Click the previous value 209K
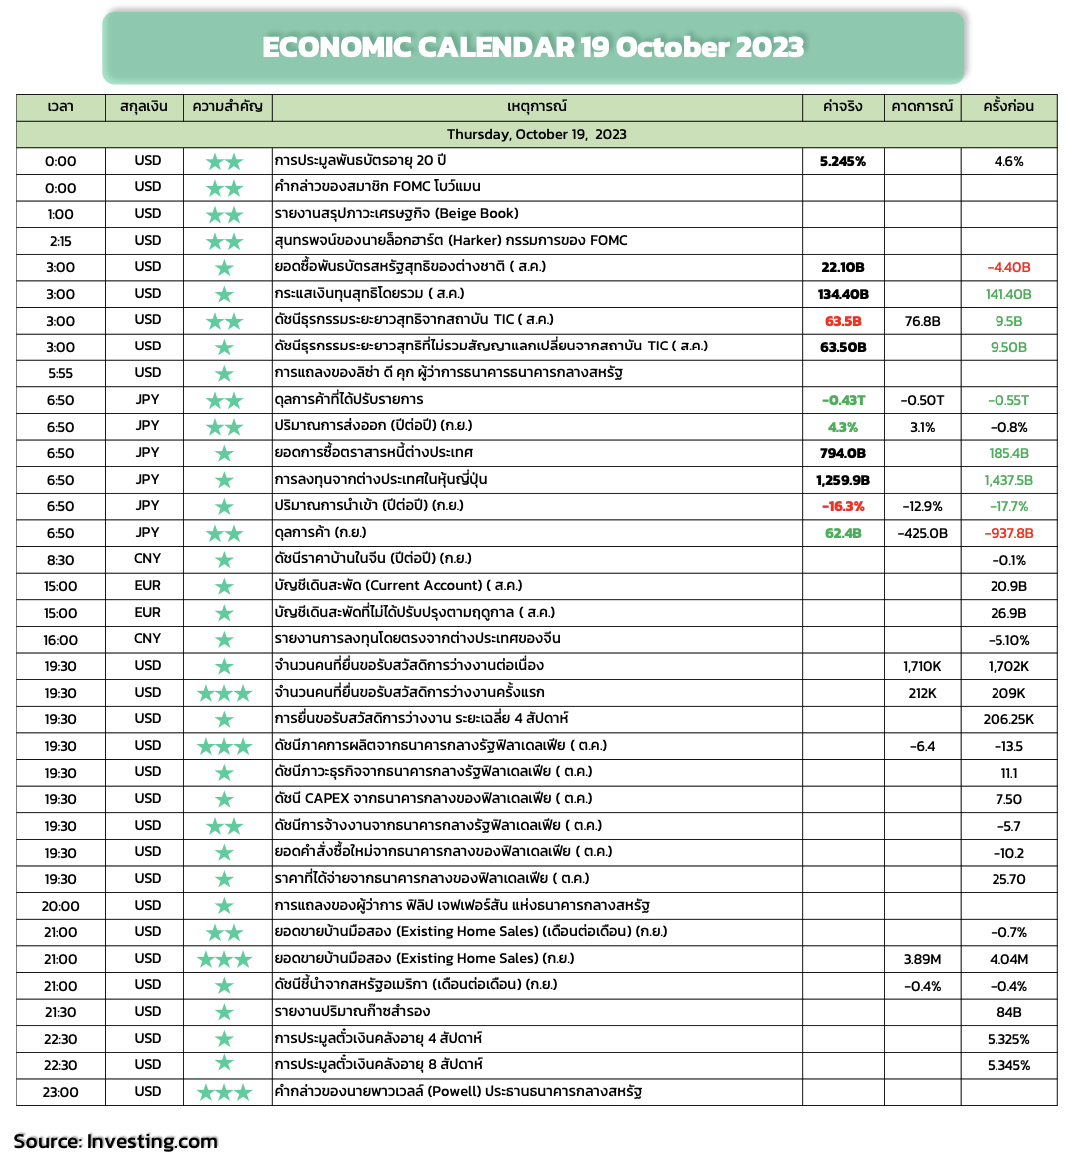Image resolution: width=1068 pixels, height=1170 pixels. (x=1009, y=694)
